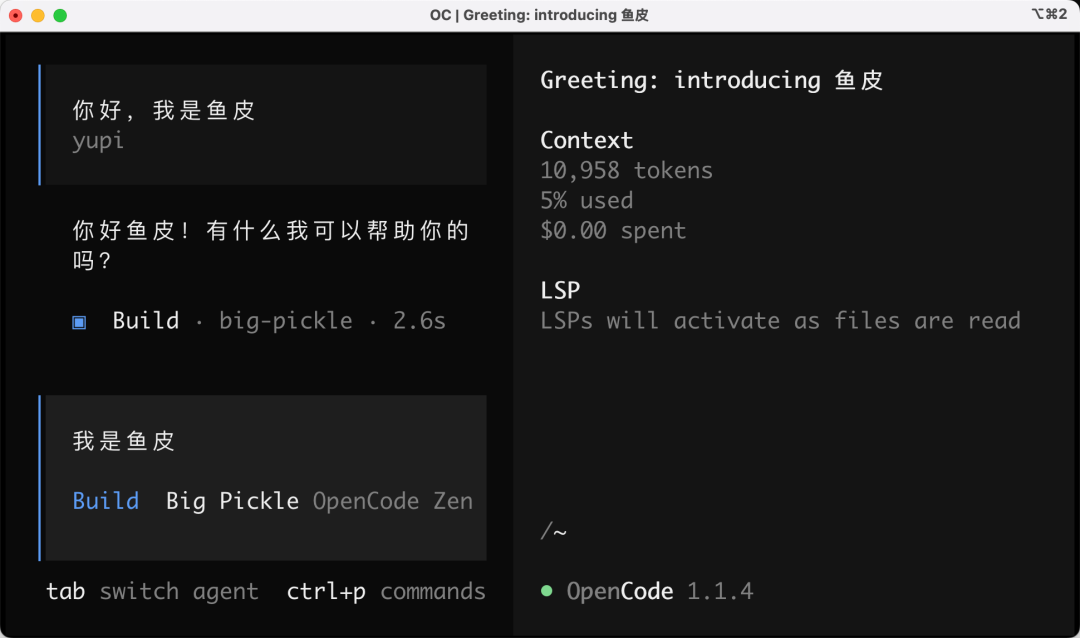Viewport: 1080px width, 638px height.
Task: Click the /~ working directory path
Action: click(554, 531)
